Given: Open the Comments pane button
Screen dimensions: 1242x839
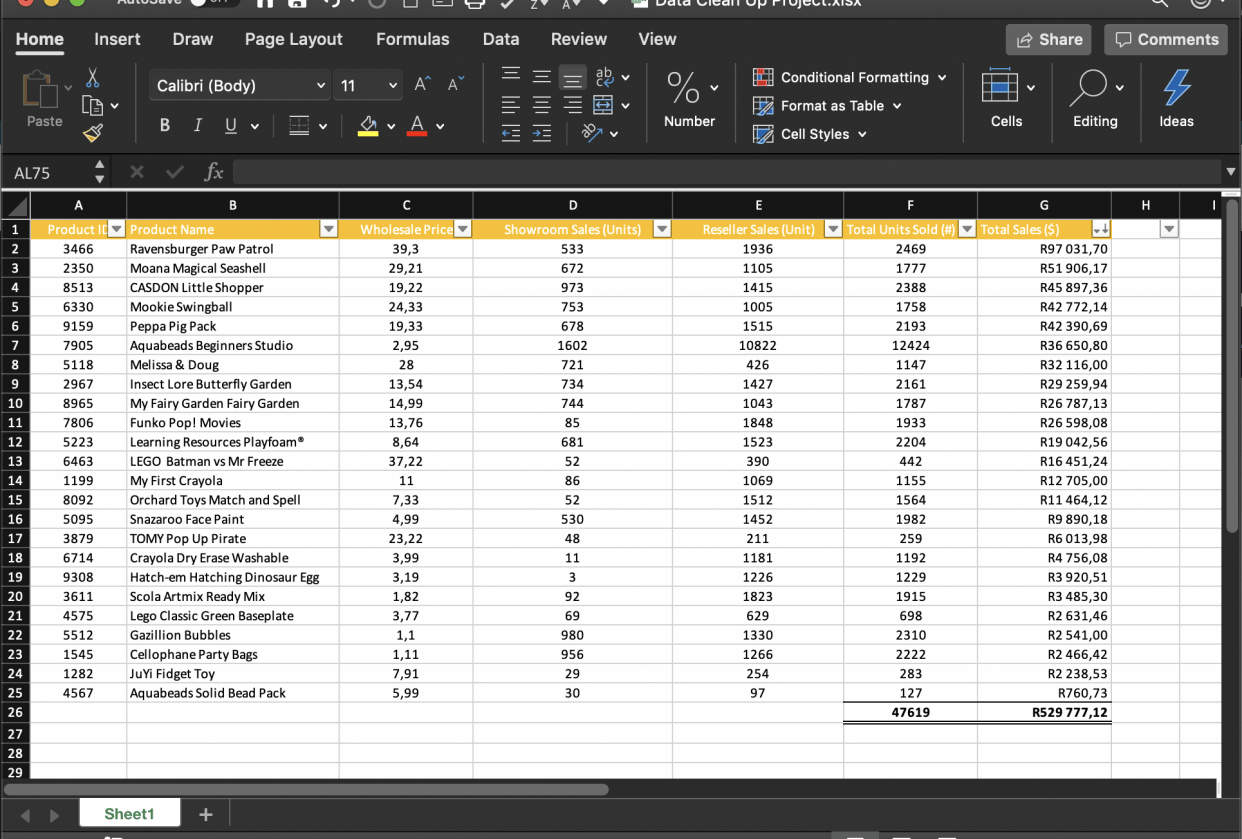Looking at the screenshot, I should click(1165, 40).
